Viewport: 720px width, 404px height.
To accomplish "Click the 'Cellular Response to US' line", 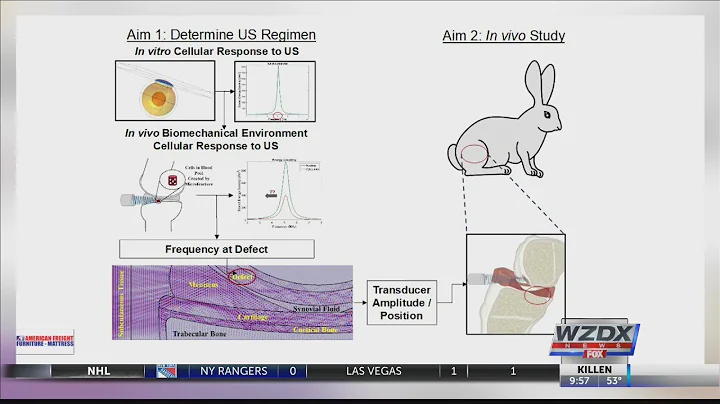I will click(216, 146).
